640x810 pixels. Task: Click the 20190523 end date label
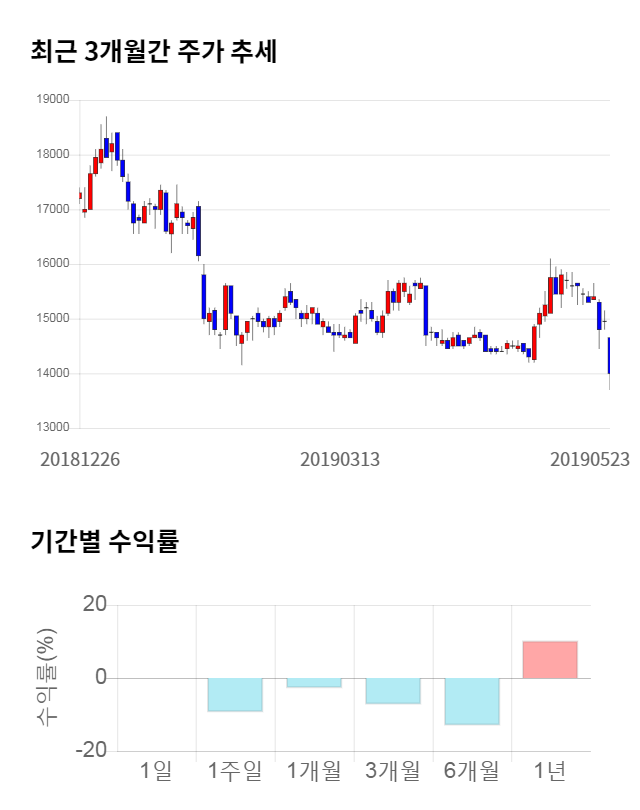click(590, 459)
